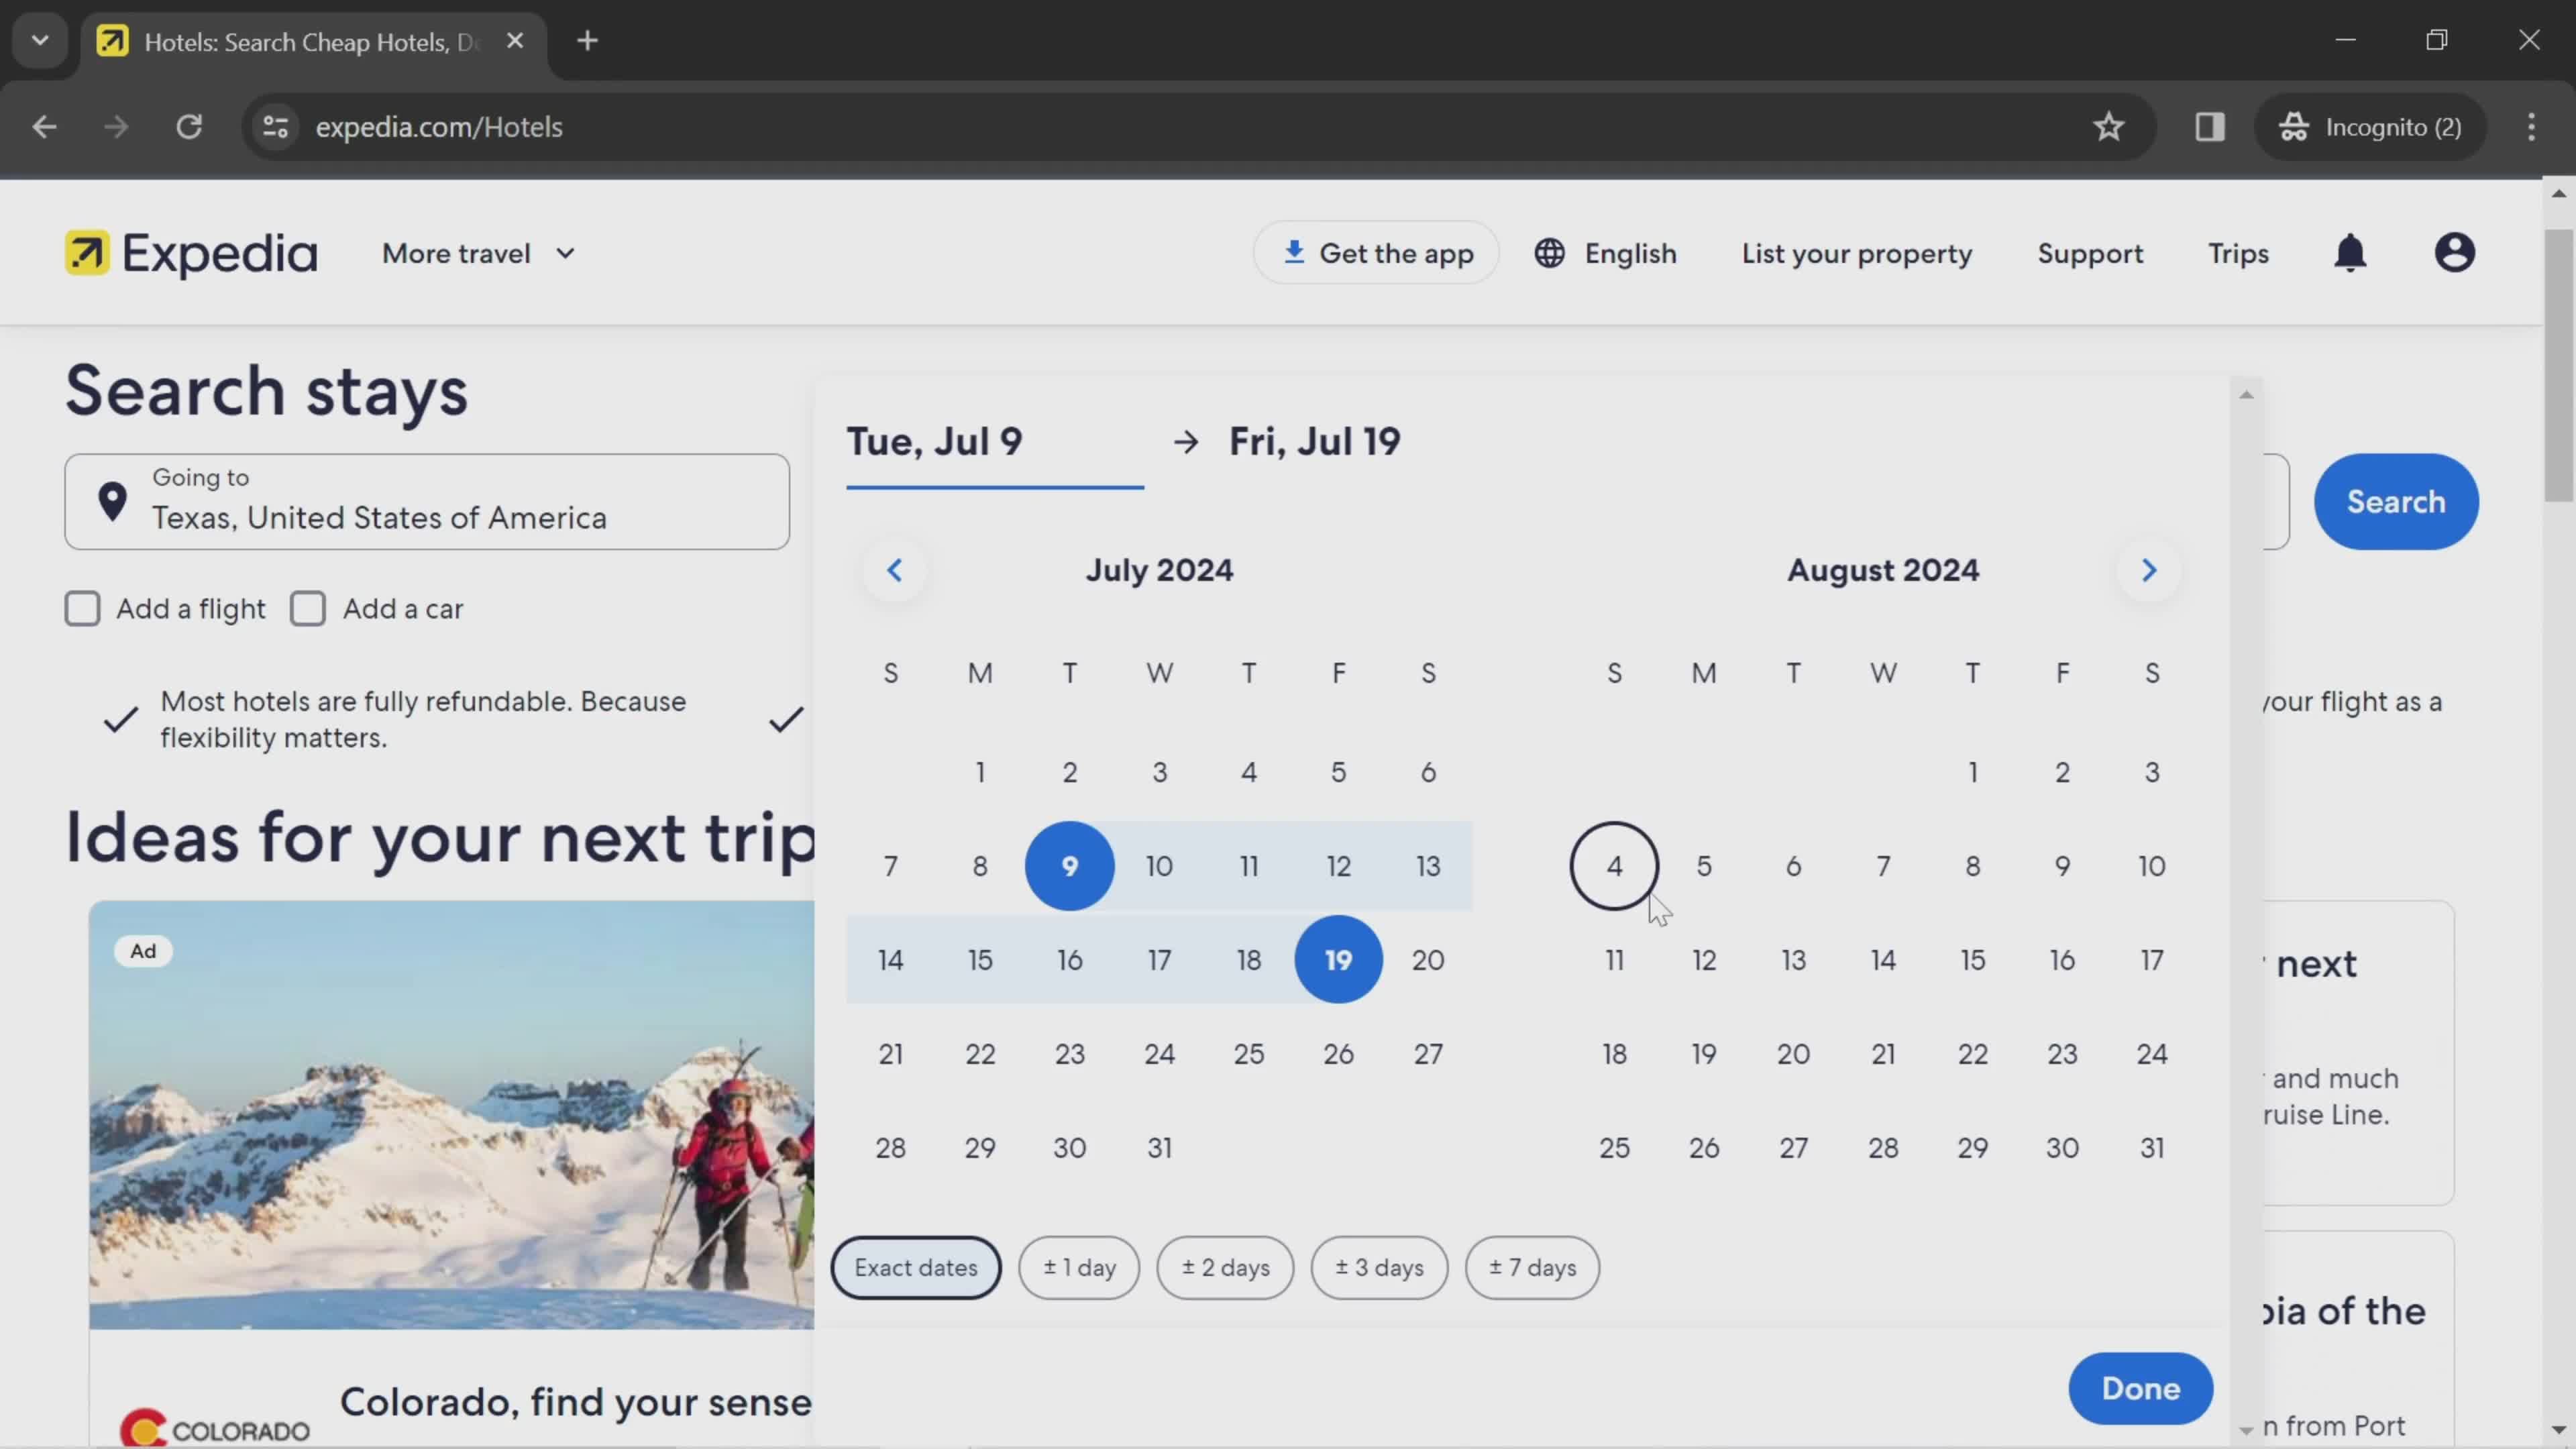Select July 19 in the calendar

[1338, 960]
